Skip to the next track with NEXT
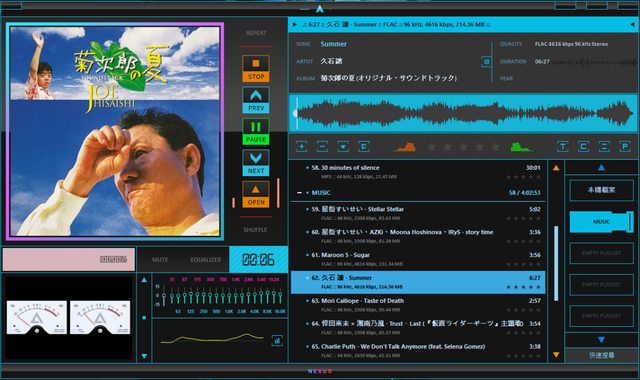Image resolution: width=640 pixels, height=380 pixels. click(256, 163)
